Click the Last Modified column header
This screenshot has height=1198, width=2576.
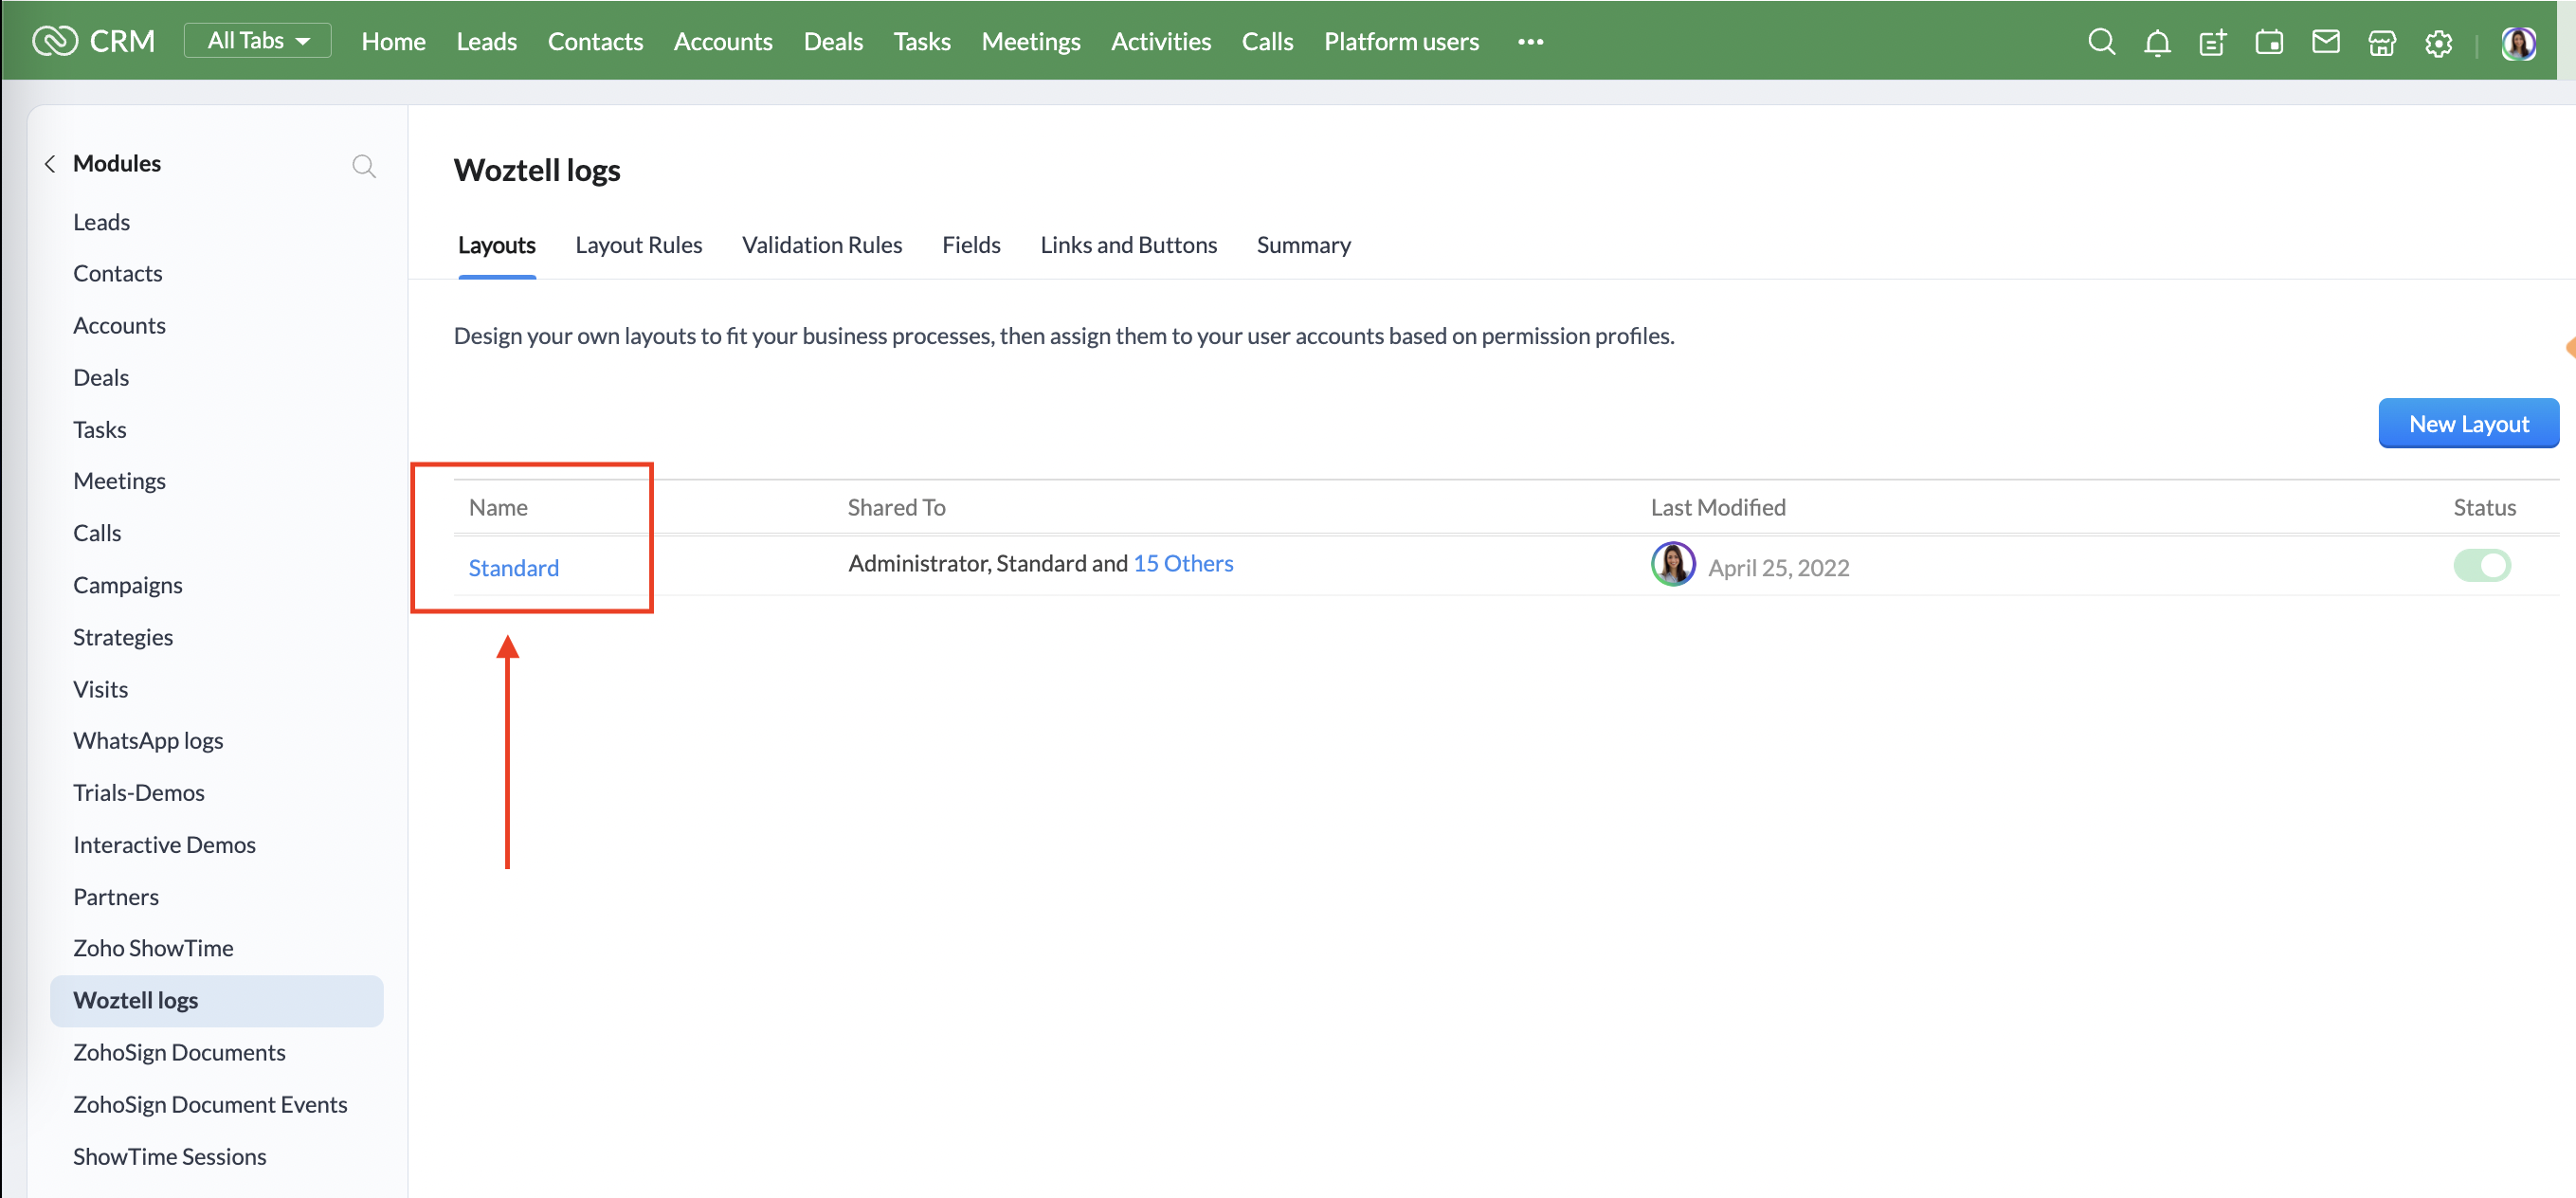click(1717, 507)
